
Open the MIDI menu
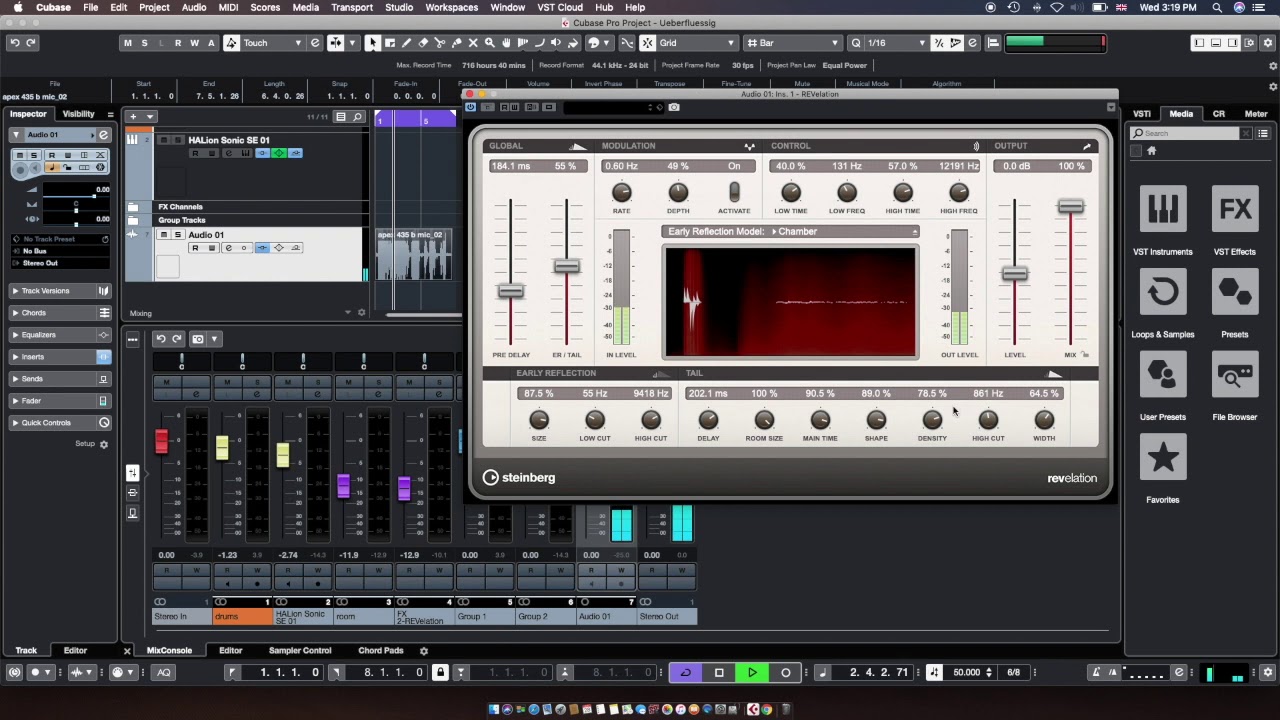pyautogui.click(x=228, y=7)
